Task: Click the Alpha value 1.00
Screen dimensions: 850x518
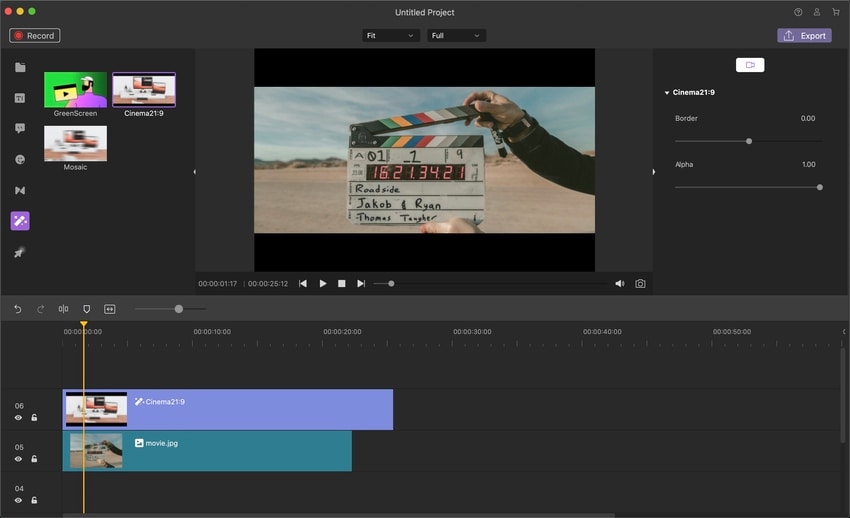Action: [x=808, y=164]
